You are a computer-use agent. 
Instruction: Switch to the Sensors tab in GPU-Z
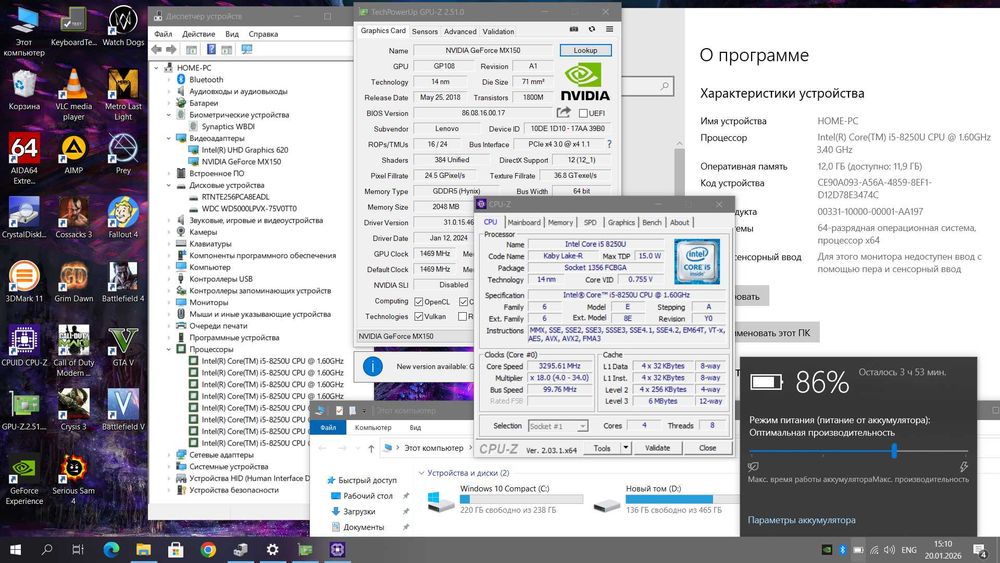(425, 31)
